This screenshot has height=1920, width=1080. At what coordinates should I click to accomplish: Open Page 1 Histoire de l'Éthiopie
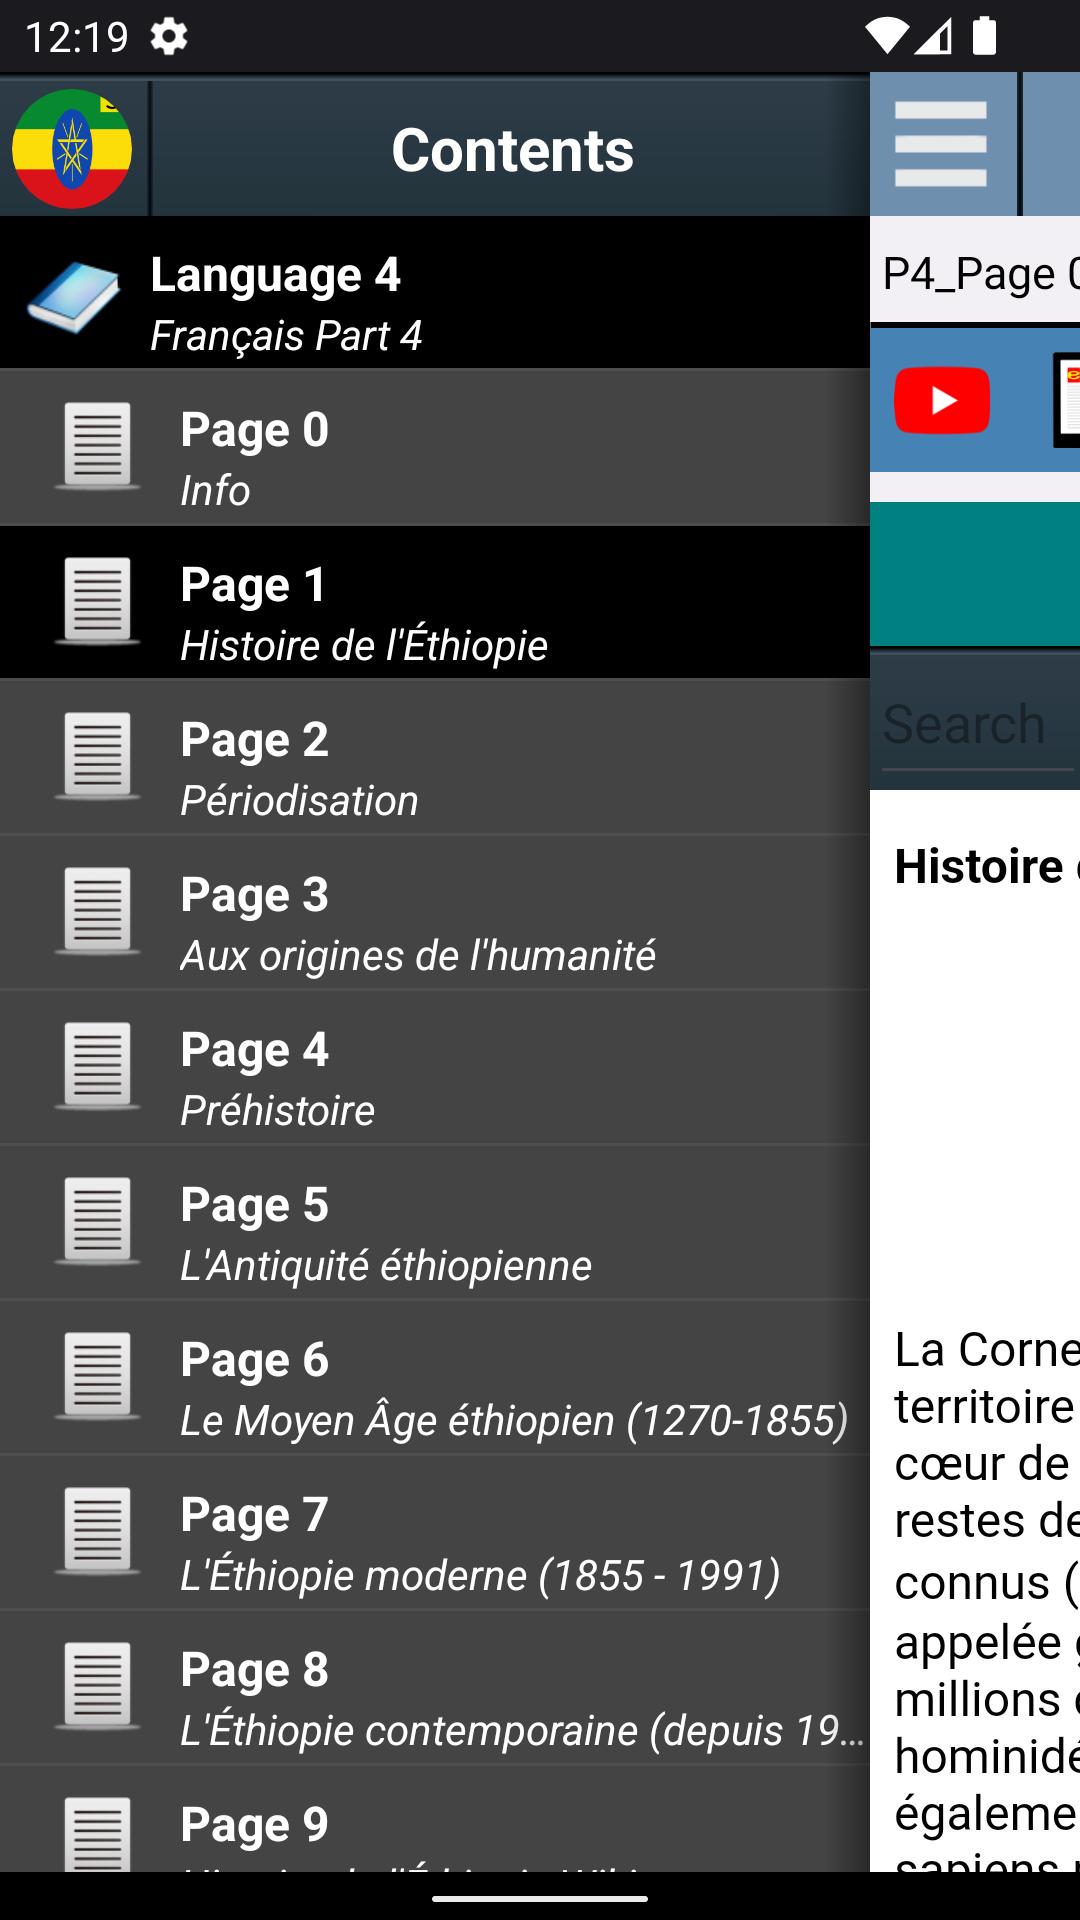pos(435,603)
